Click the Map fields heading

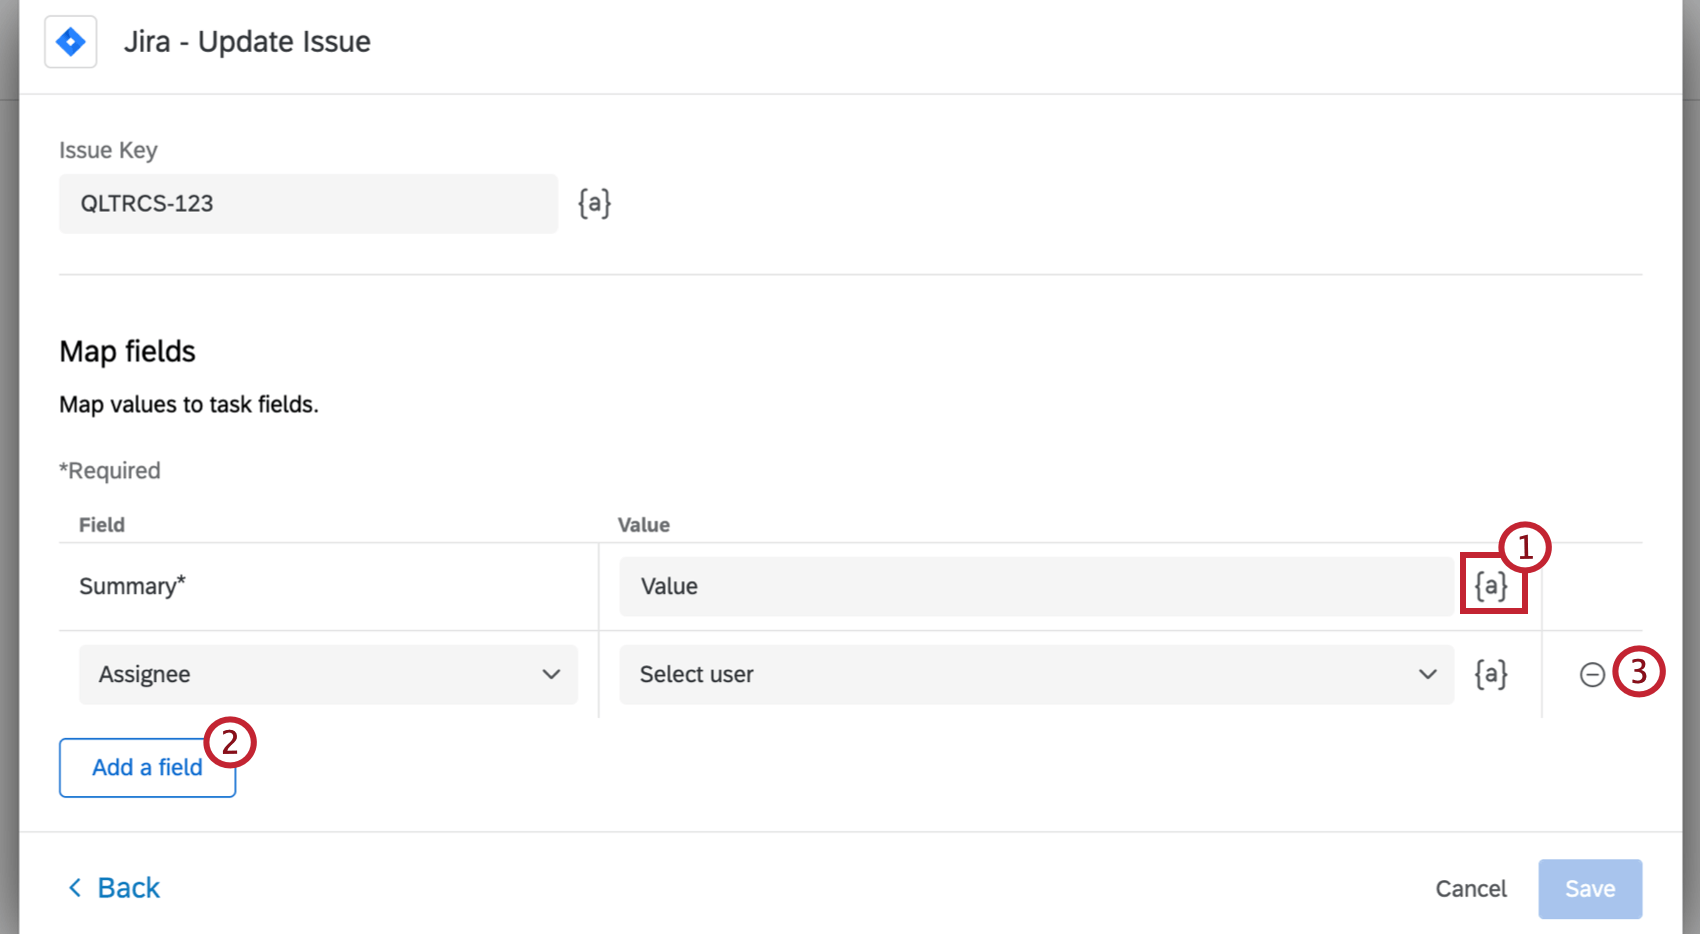pos(127,351)
